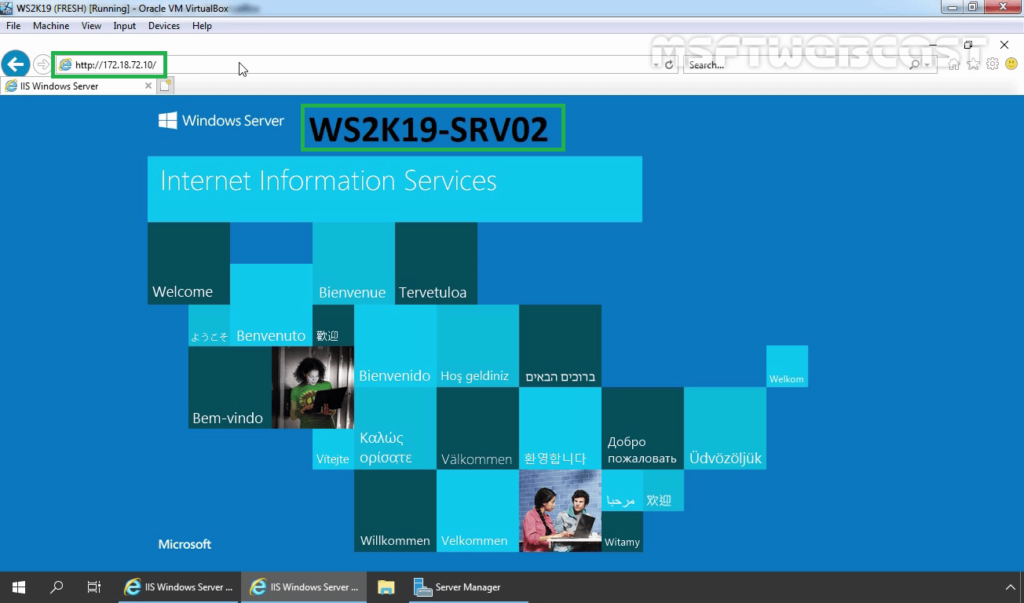The height and width of the screenshot is (603, 1024).
Task: Click the VirtualBox title bar app icon
Action: point(7,8)
